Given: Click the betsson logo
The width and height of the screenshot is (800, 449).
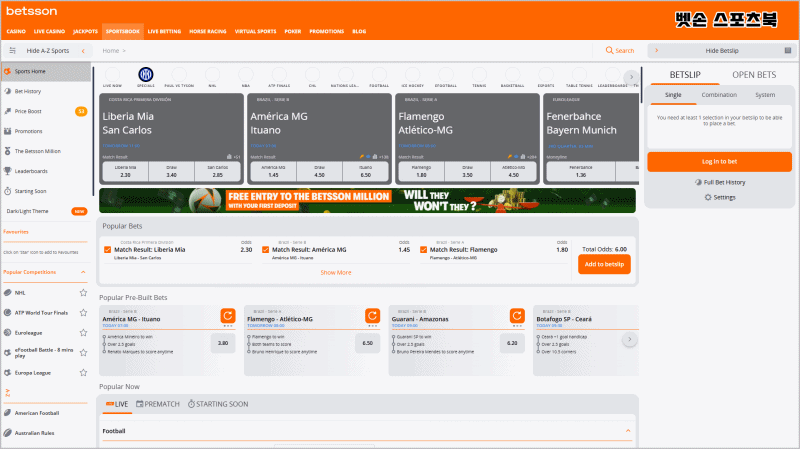Looking at the screenshot, I should tap(32, 11).
